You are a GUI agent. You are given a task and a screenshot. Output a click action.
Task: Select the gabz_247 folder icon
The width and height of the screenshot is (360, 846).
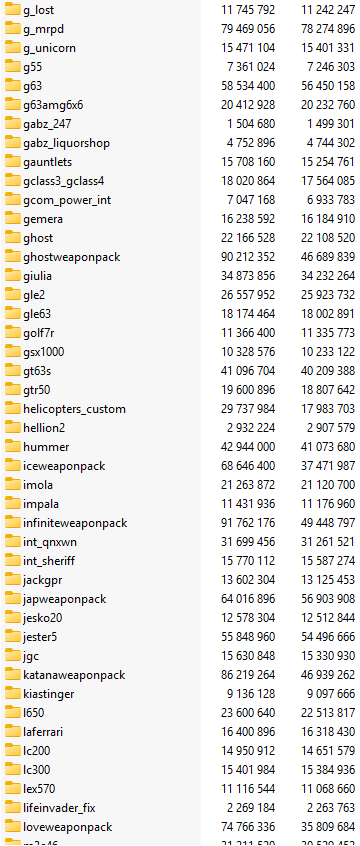[12, 124]
